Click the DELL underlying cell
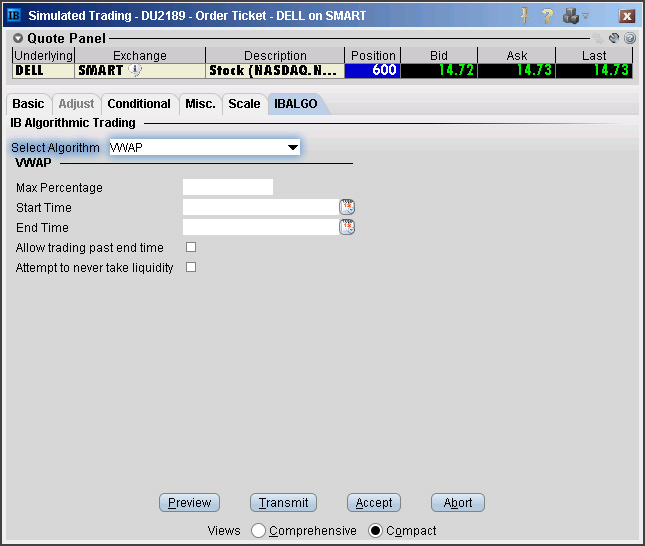Screen dimensions: 645x546 coord(43,70)
